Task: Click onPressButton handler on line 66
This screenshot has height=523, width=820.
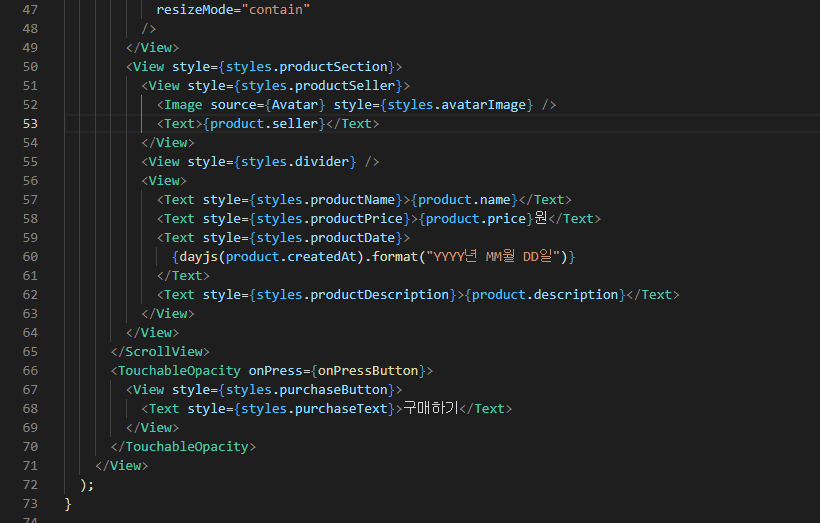Action: (x=368, y=371)
